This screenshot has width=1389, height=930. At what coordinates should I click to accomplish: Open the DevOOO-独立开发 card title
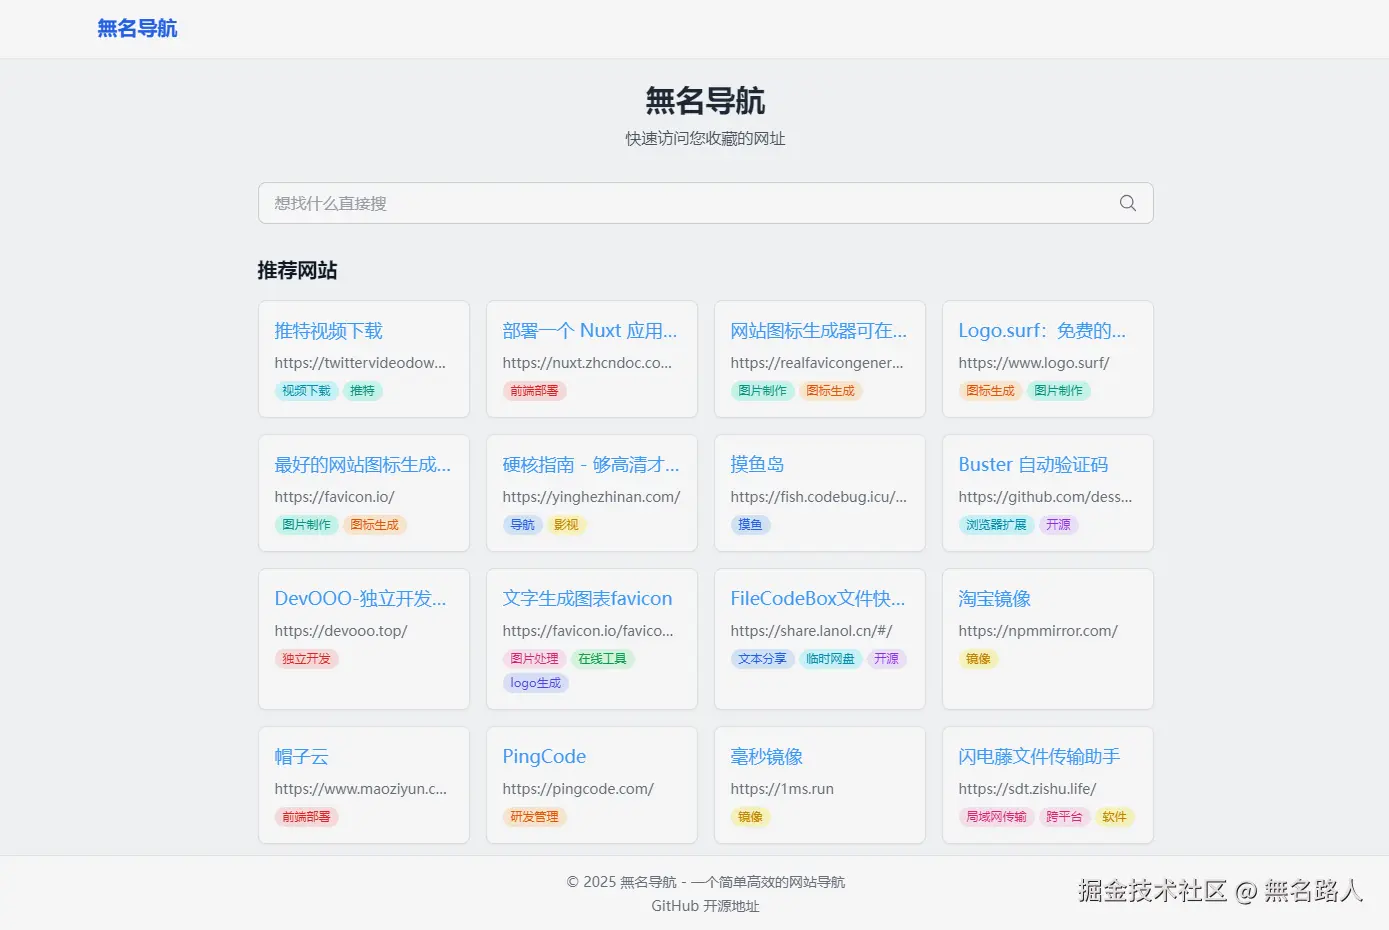coord(361,599)
